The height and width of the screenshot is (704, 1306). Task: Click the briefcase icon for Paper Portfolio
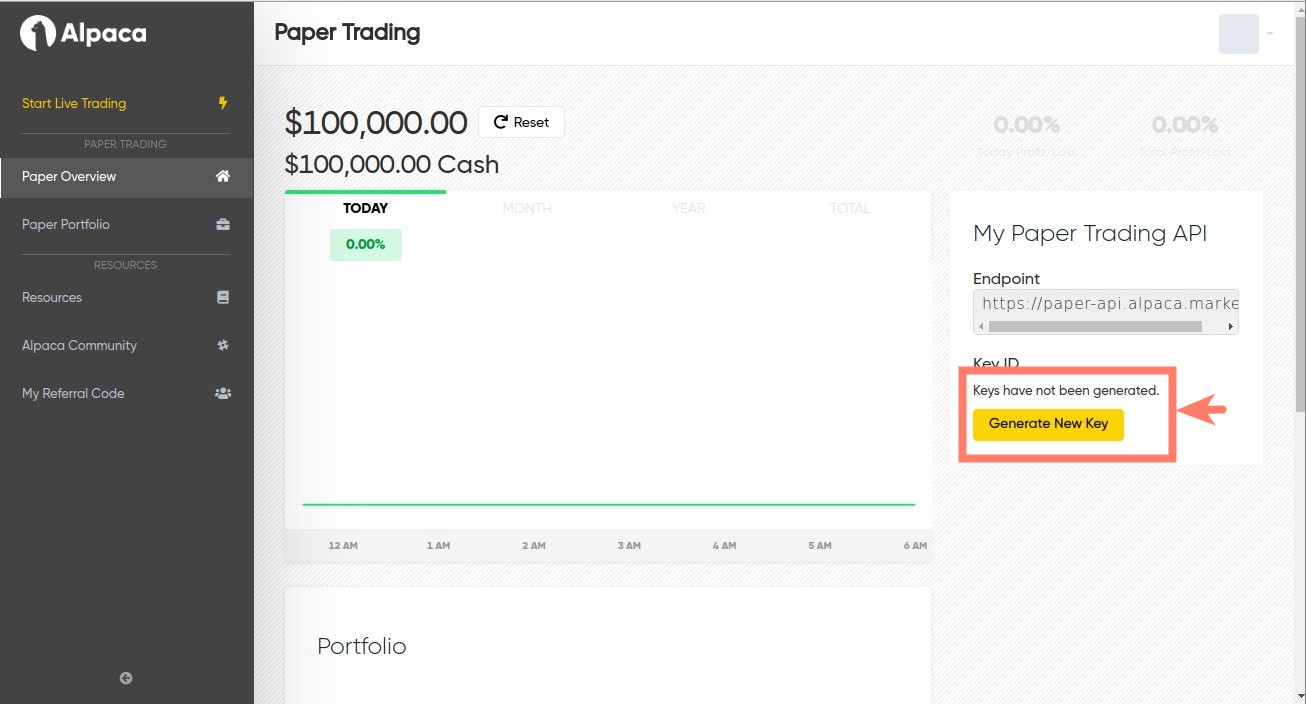tap(223, 224)
